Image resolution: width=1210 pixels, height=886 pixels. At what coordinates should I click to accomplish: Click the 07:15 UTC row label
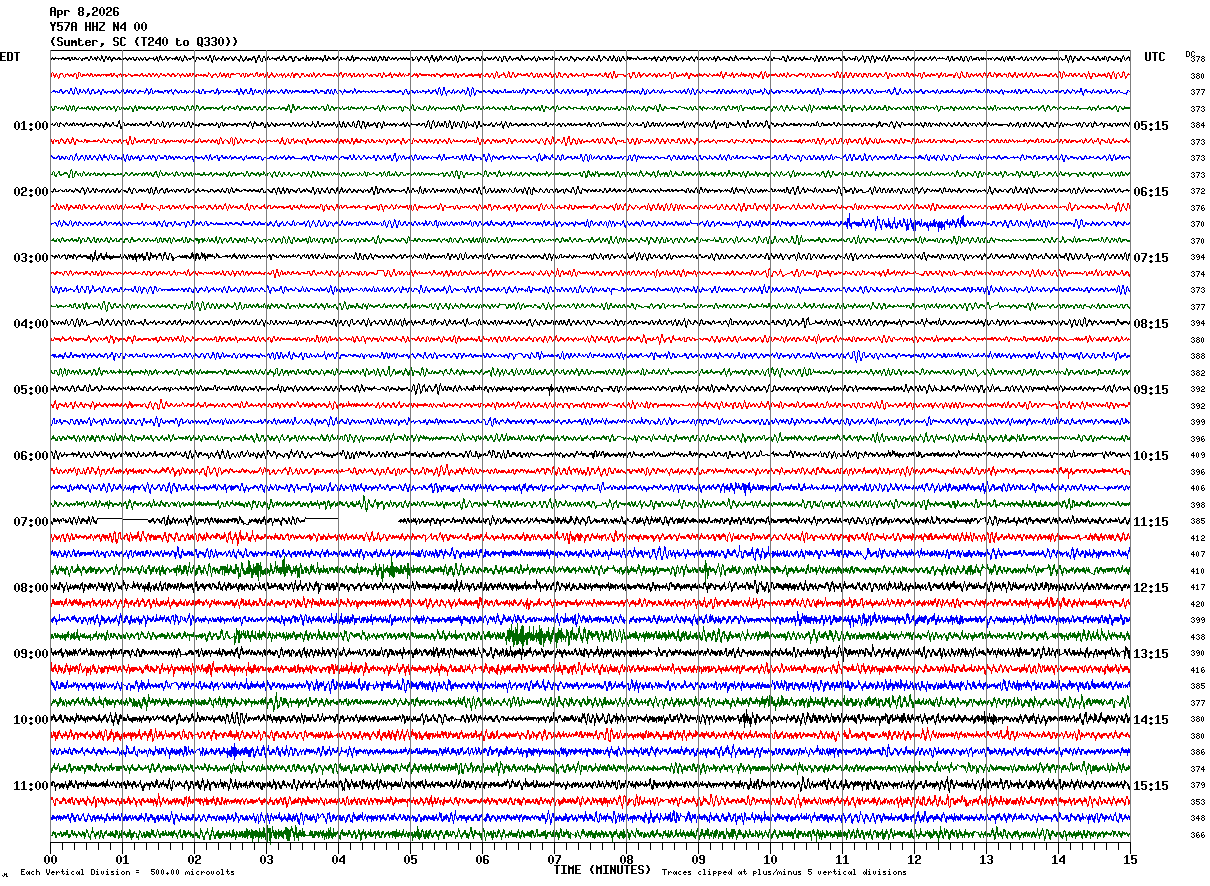1151,258
